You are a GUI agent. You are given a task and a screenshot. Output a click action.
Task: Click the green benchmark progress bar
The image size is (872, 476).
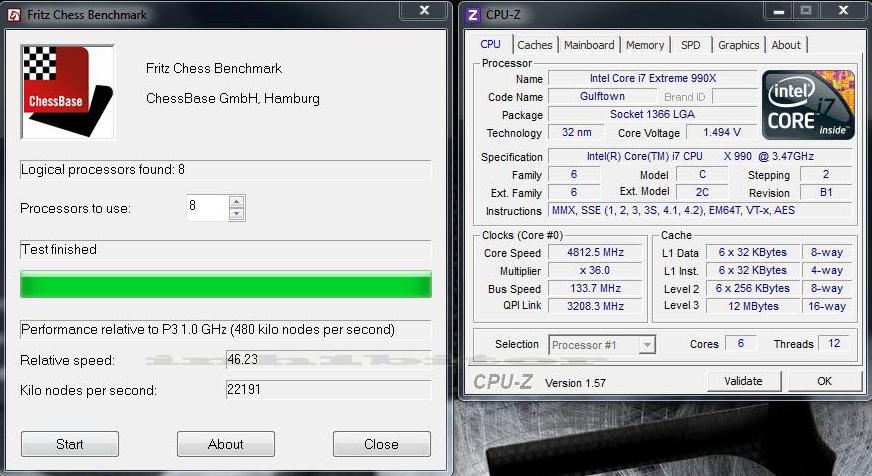point(226,285)
